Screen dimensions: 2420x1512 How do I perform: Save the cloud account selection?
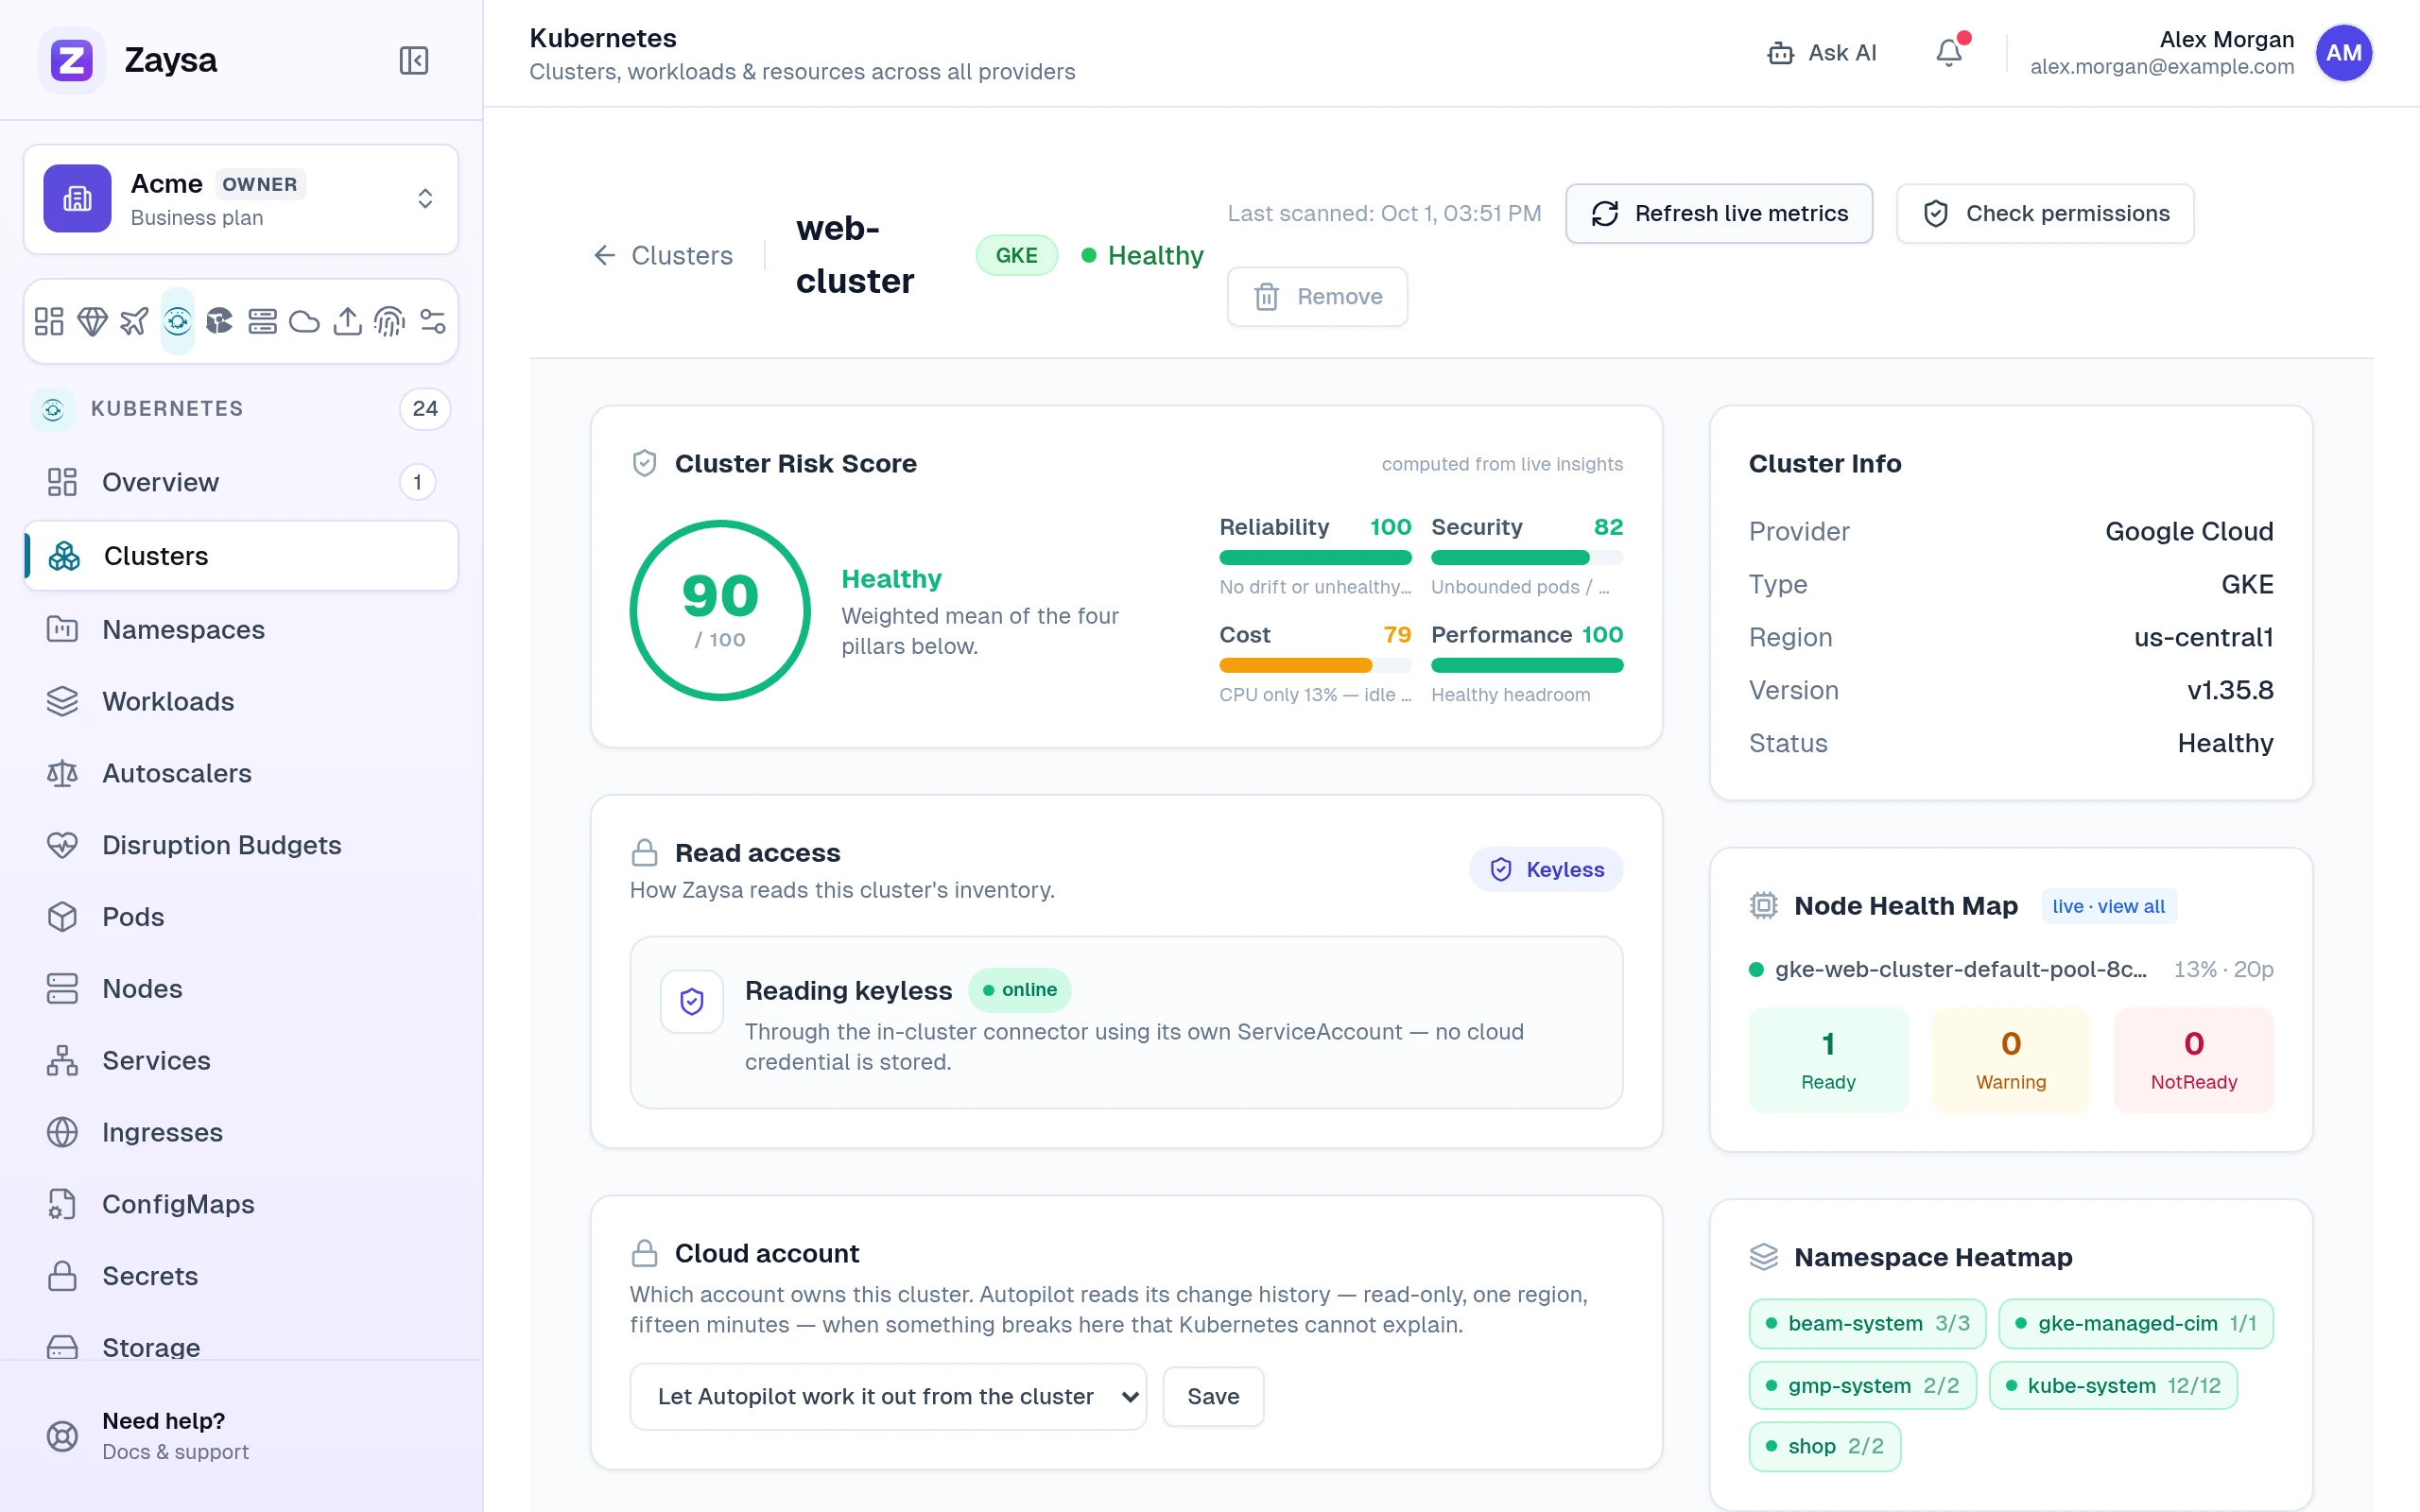coord(1213,1396)
